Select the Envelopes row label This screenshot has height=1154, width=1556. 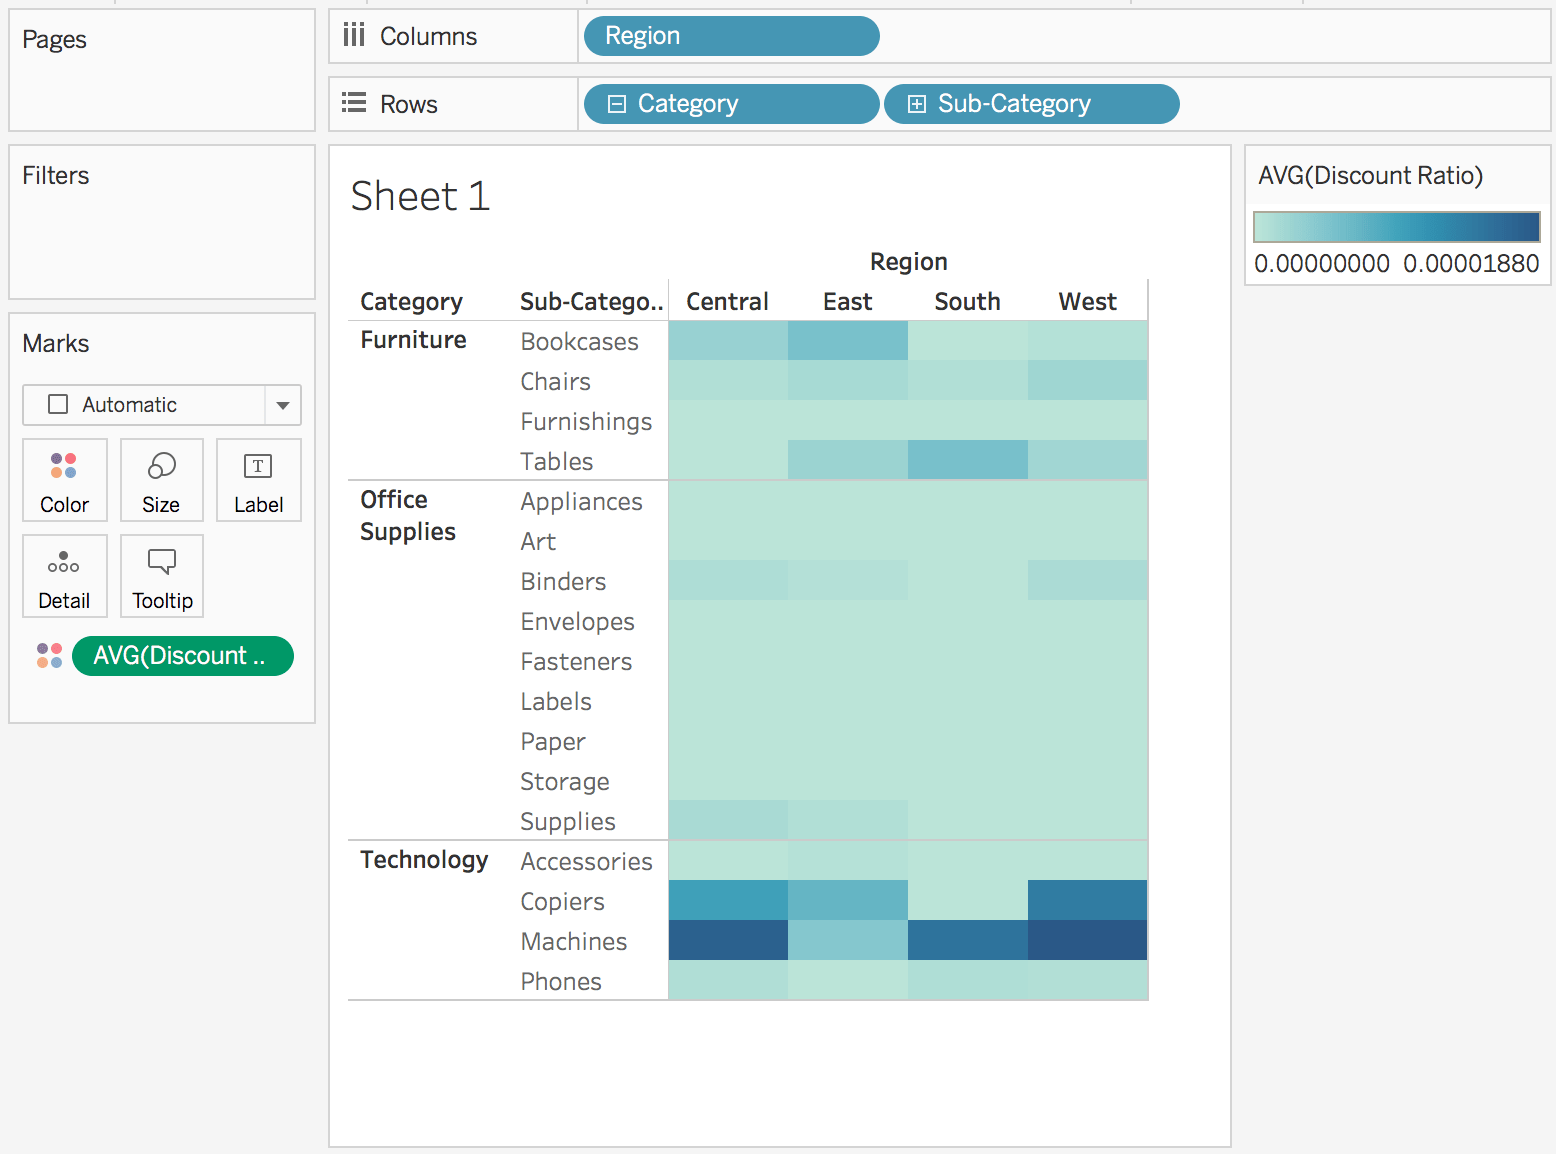tap(577, 621)
